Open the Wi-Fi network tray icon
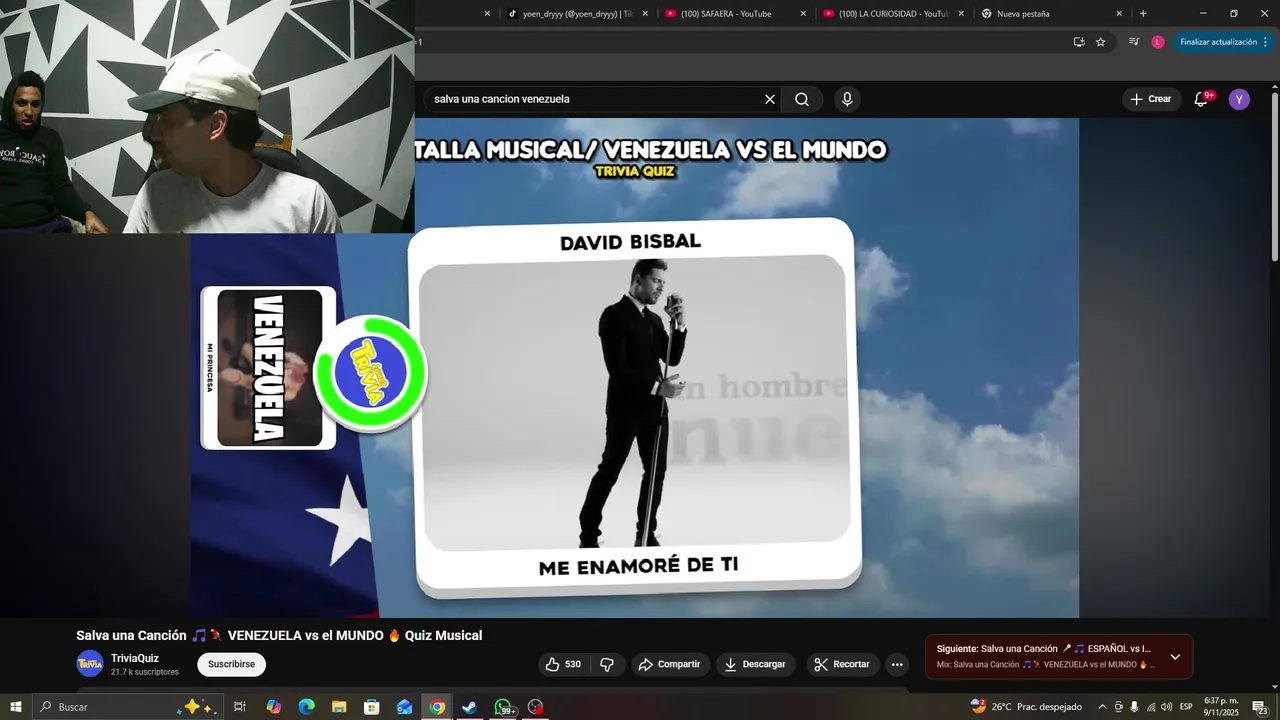 (x=1150, y=707)
